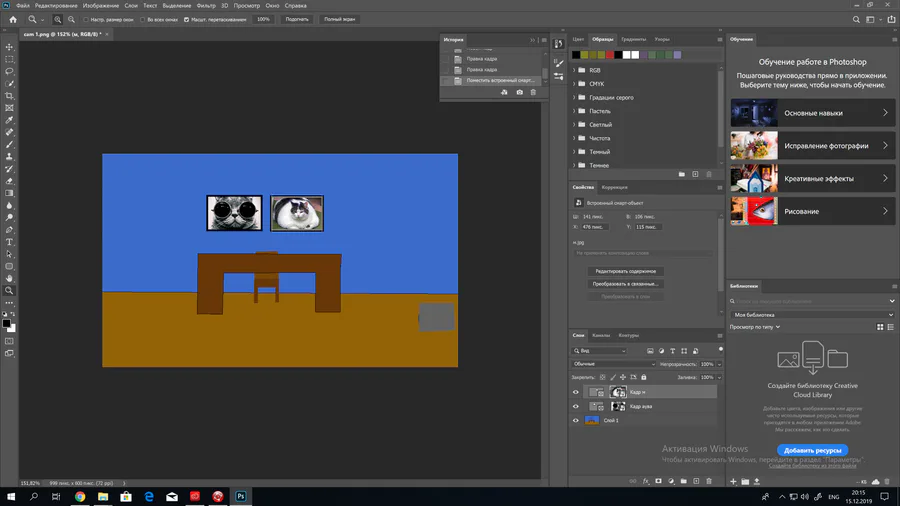Click 'Редактировать содержимое' button
900x506 pixels.
(x=626, y=271)
